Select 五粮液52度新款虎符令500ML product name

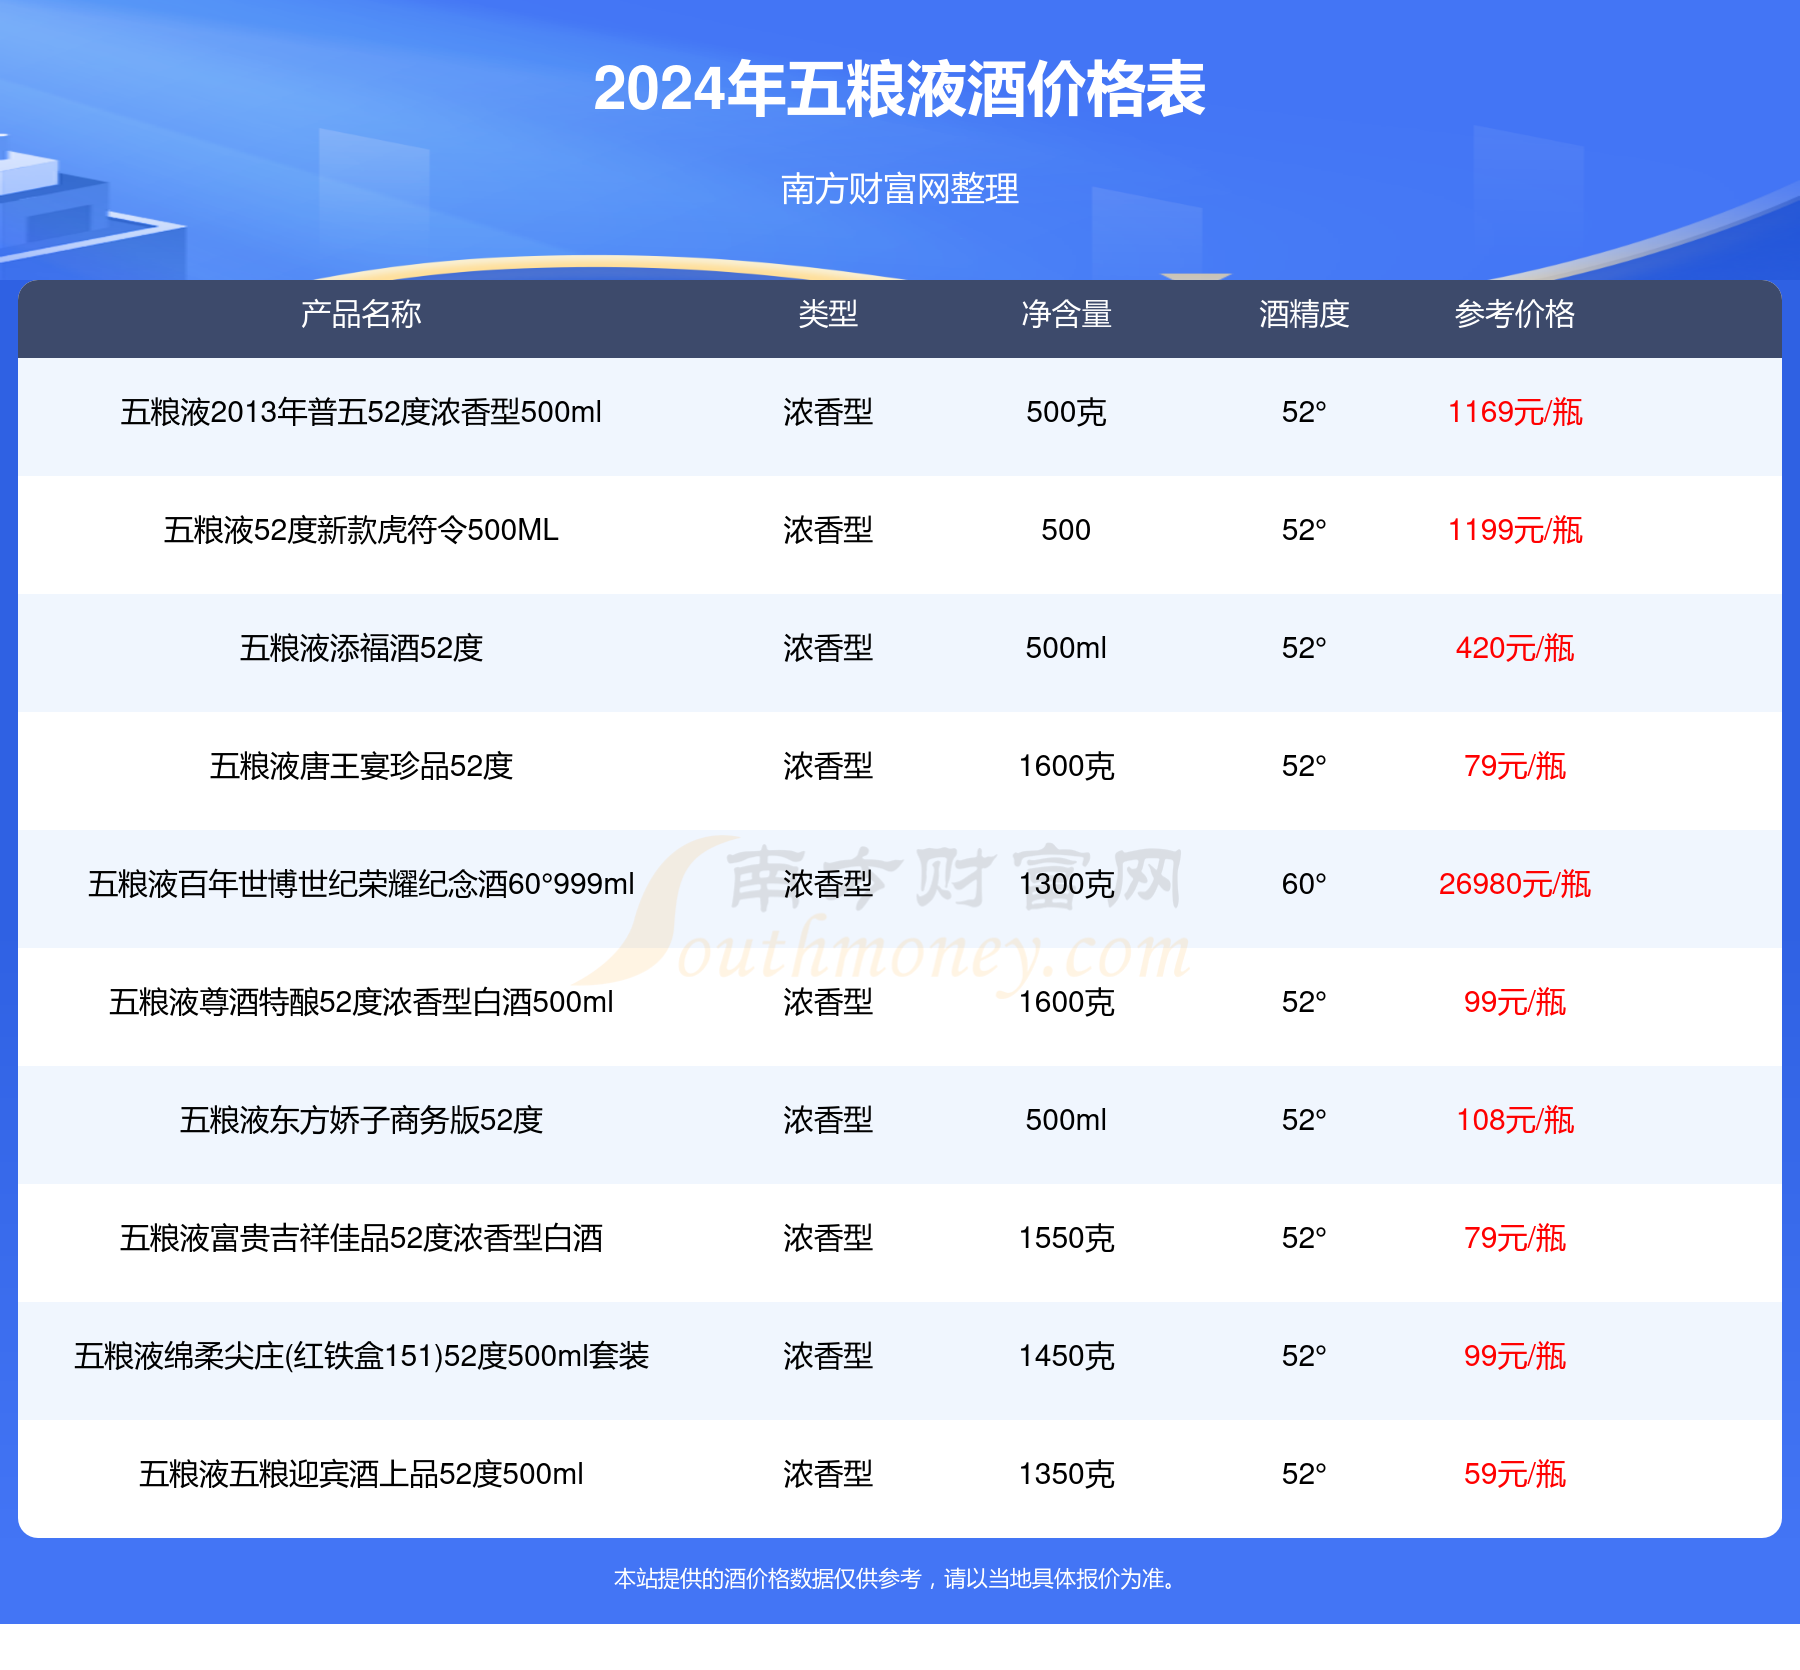(361, 530)
